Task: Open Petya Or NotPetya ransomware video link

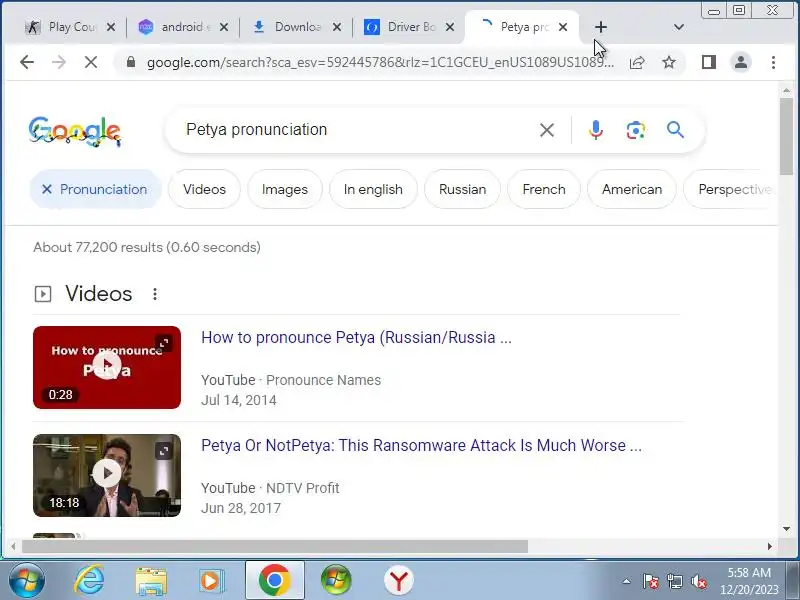Action: (421, 445)
